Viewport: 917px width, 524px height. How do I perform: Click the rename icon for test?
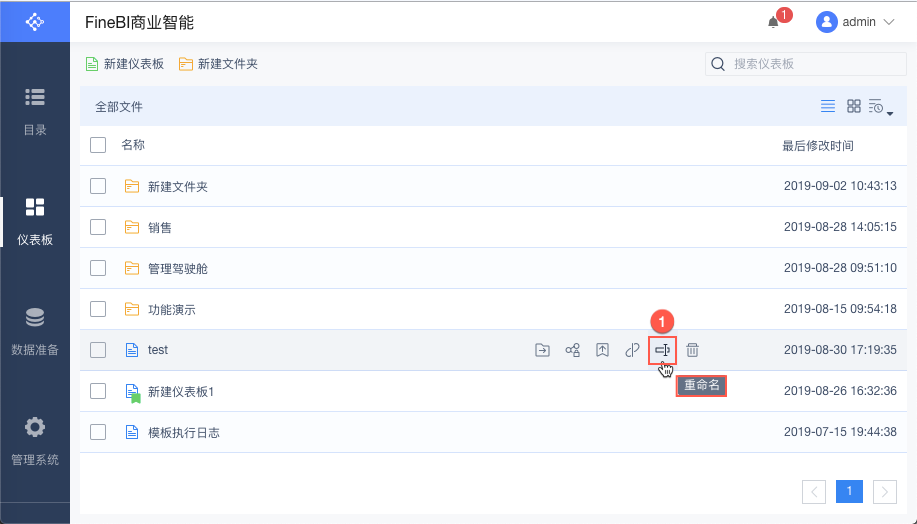[x=661, y=350]
